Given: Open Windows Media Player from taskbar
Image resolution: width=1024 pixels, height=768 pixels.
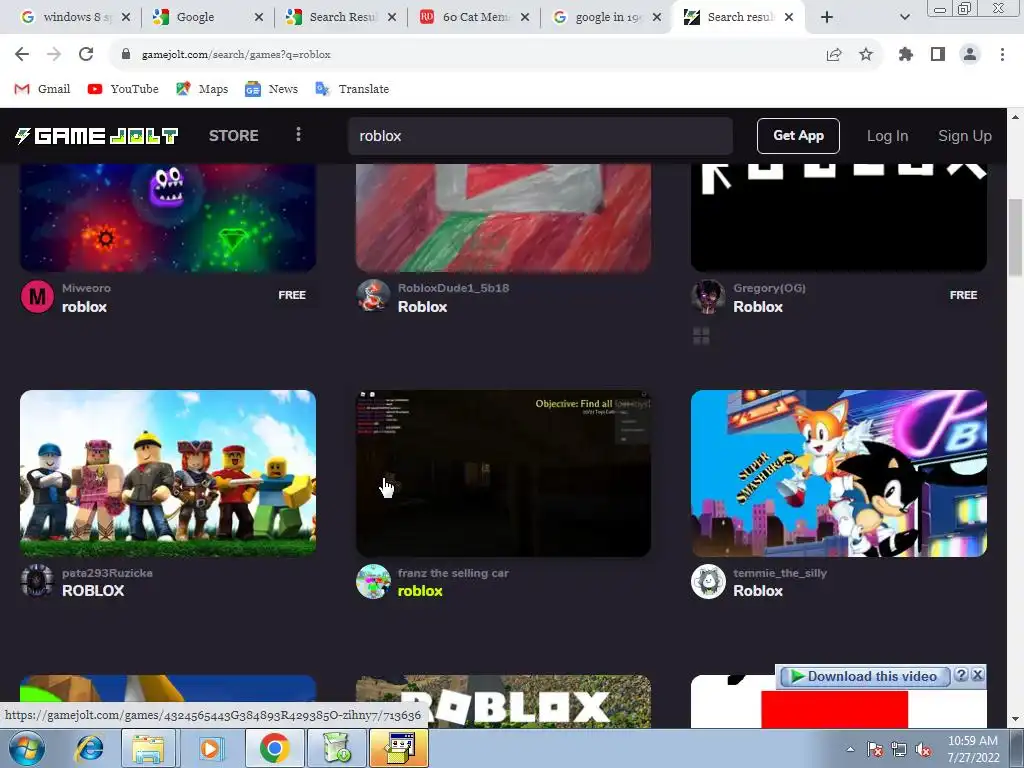Looking at the screenshot, I should click(210, 748).
